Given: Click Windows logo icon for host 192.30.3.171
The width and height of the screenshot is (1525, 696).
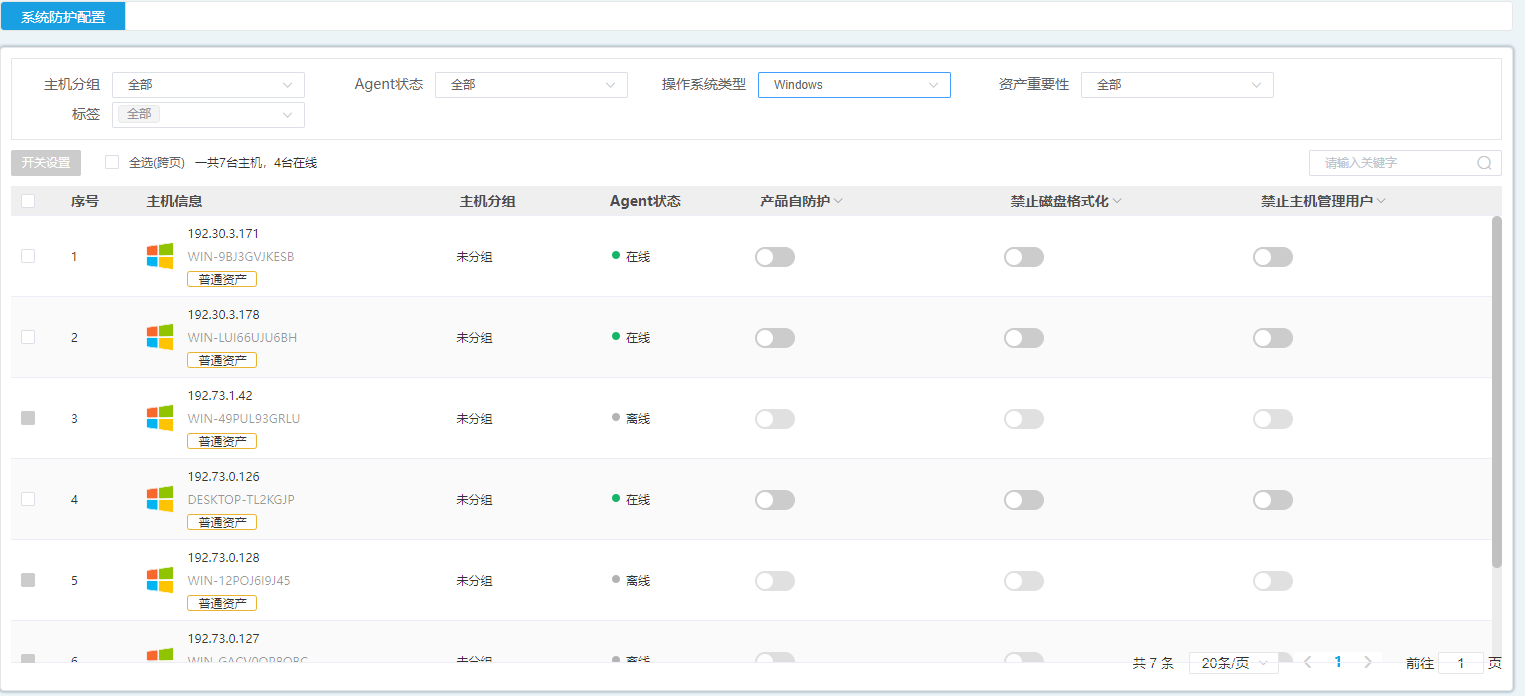Looking at the screenshot, I should 160,256.
